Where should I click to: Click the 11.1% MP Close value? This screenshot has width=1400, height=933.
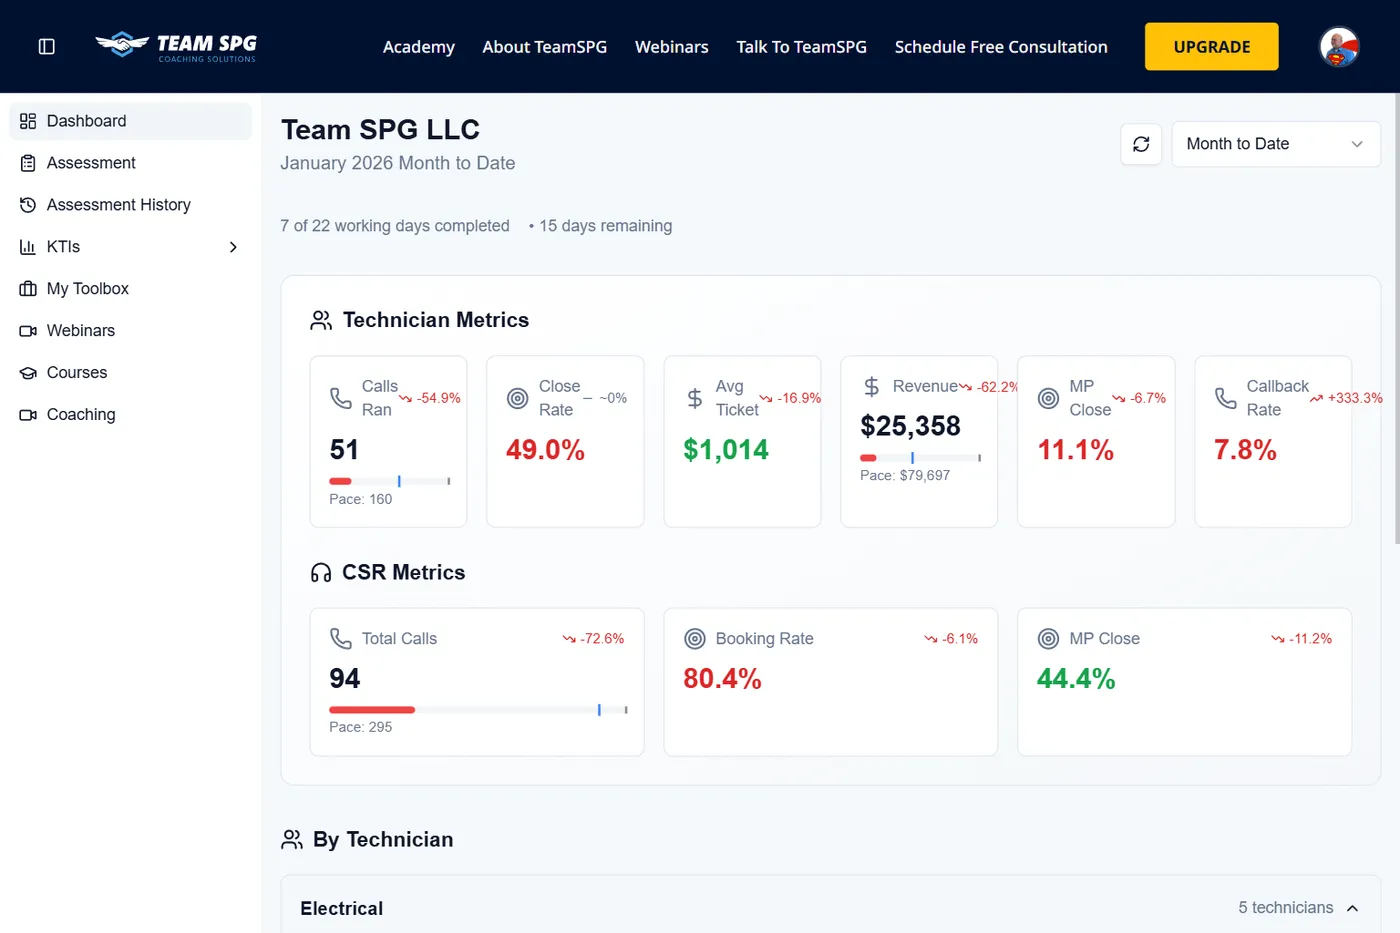pos(1076,450)
